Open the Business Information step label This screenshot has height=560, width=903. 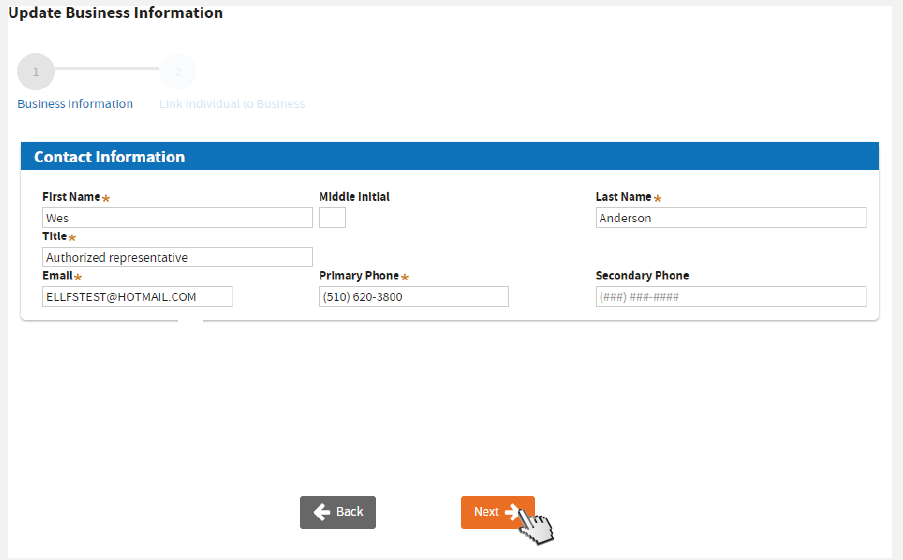[x=75, y=104]
